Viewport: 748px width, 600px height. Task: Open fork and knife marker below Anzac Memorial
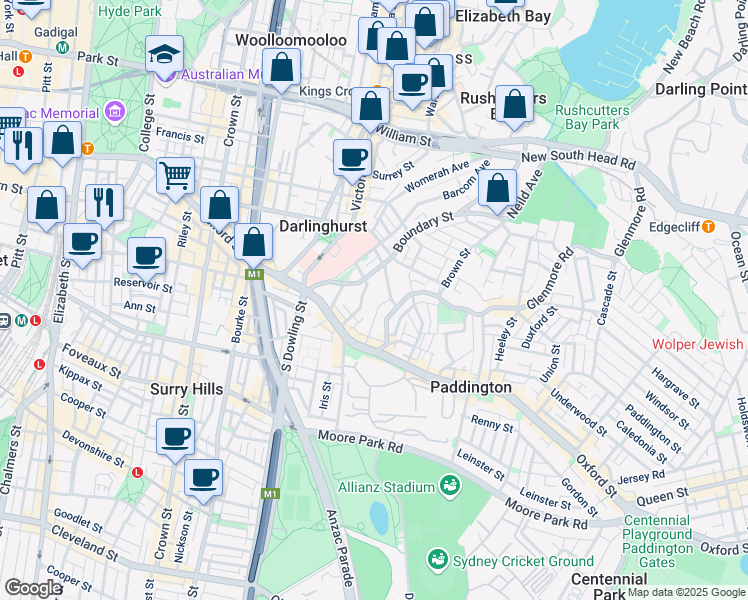(23, 146)
